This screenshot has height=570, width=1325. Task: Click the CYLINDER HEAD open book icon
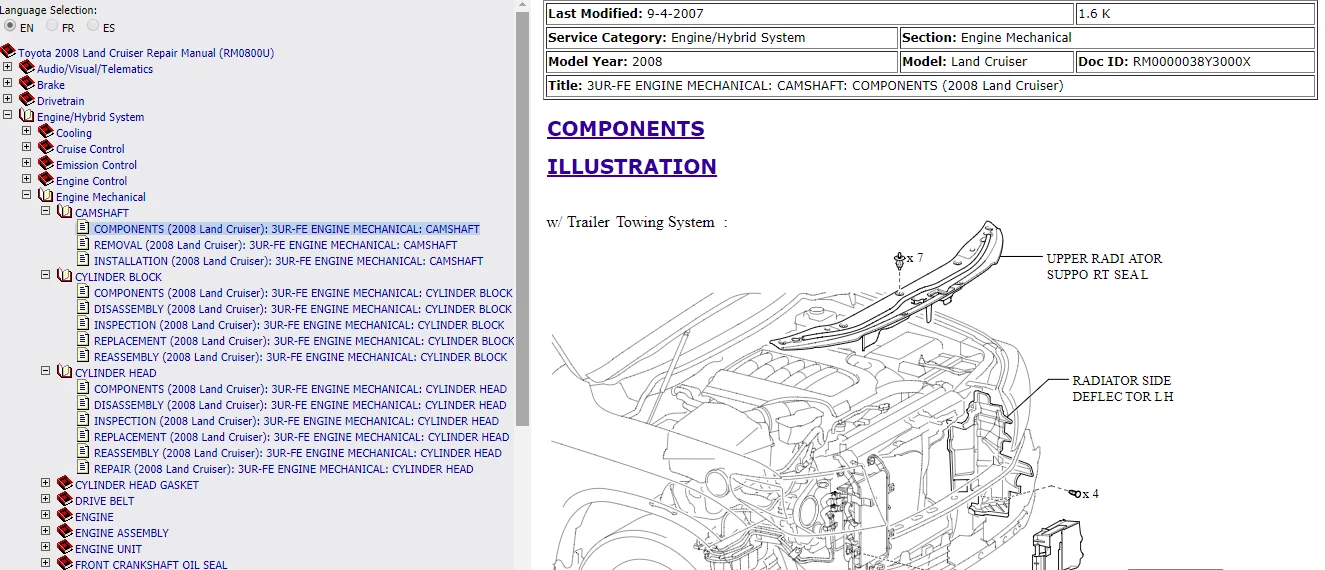pos(65,372)
